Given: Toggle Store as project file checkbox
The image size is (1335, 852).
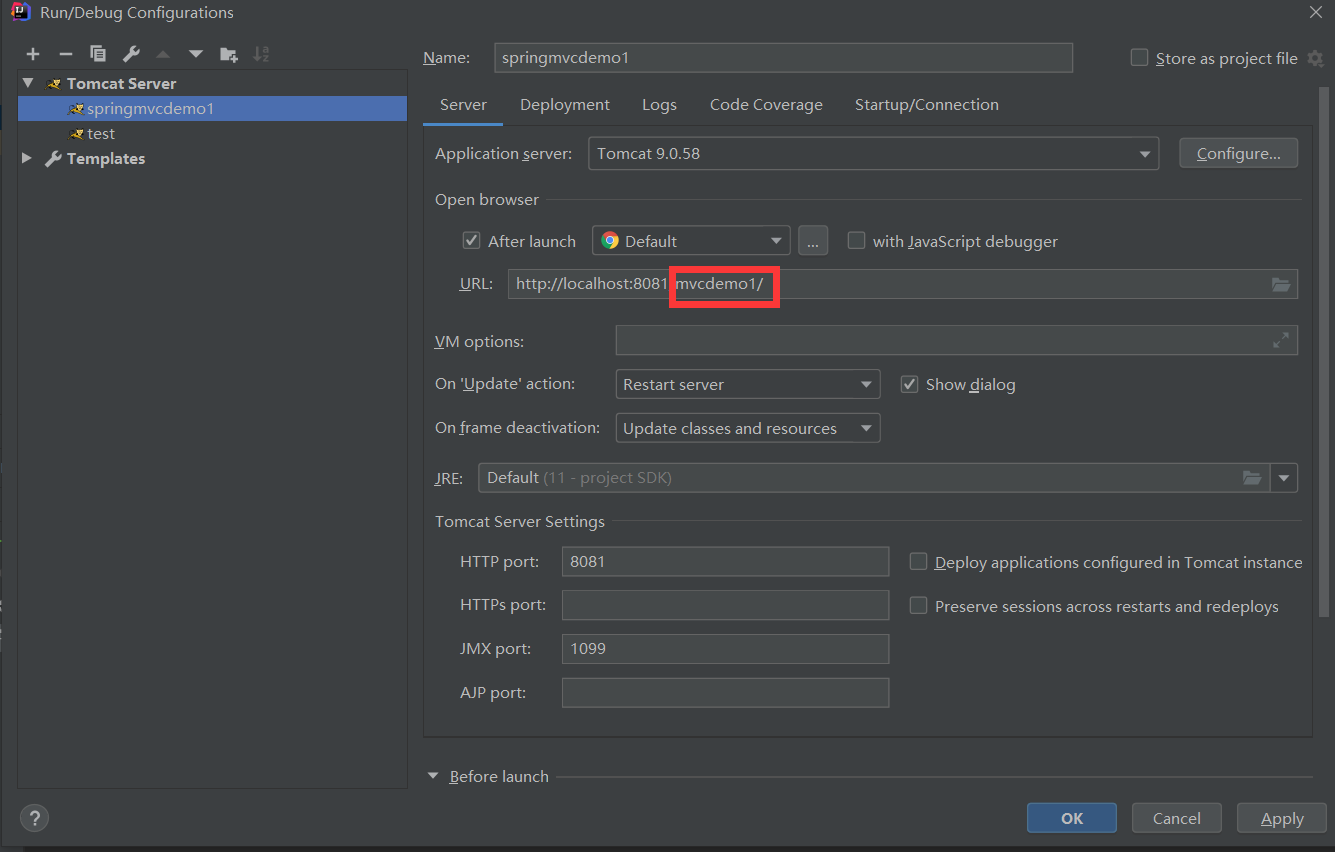Looking at the screenshot, I should coord(1139,58).
